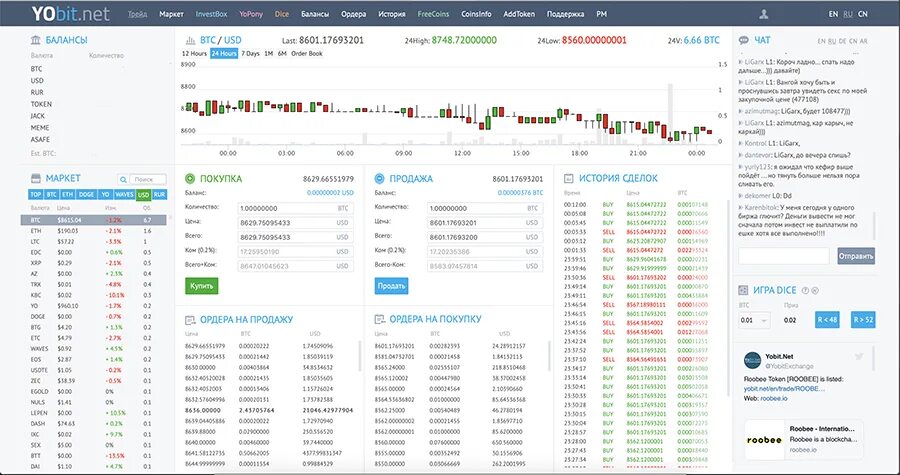Select the 12 Hours chart range
This screenshot has width=900, height=475.
[x=194, y=53]
